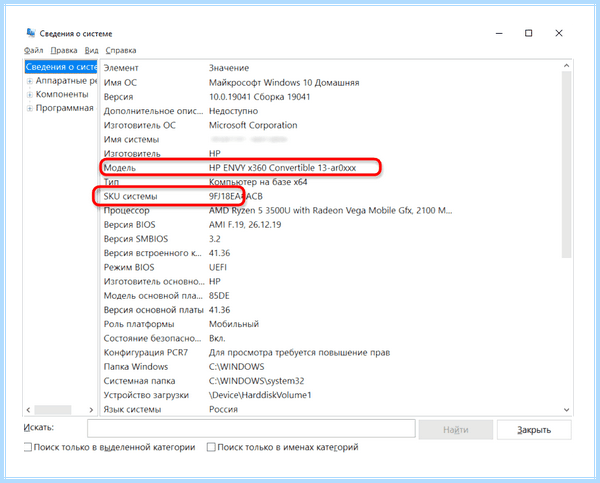Viewport: 600px width, 483px height.
Task: Select the Версия BIOS row
Action: point(331,225)
